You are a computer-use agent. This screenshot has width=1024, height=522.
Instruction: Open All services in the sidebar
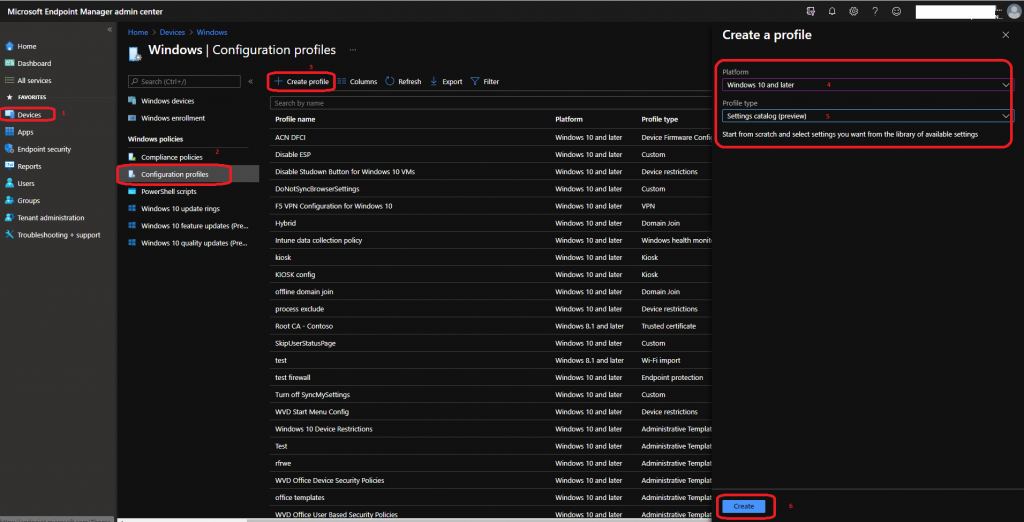coord(34,80)
